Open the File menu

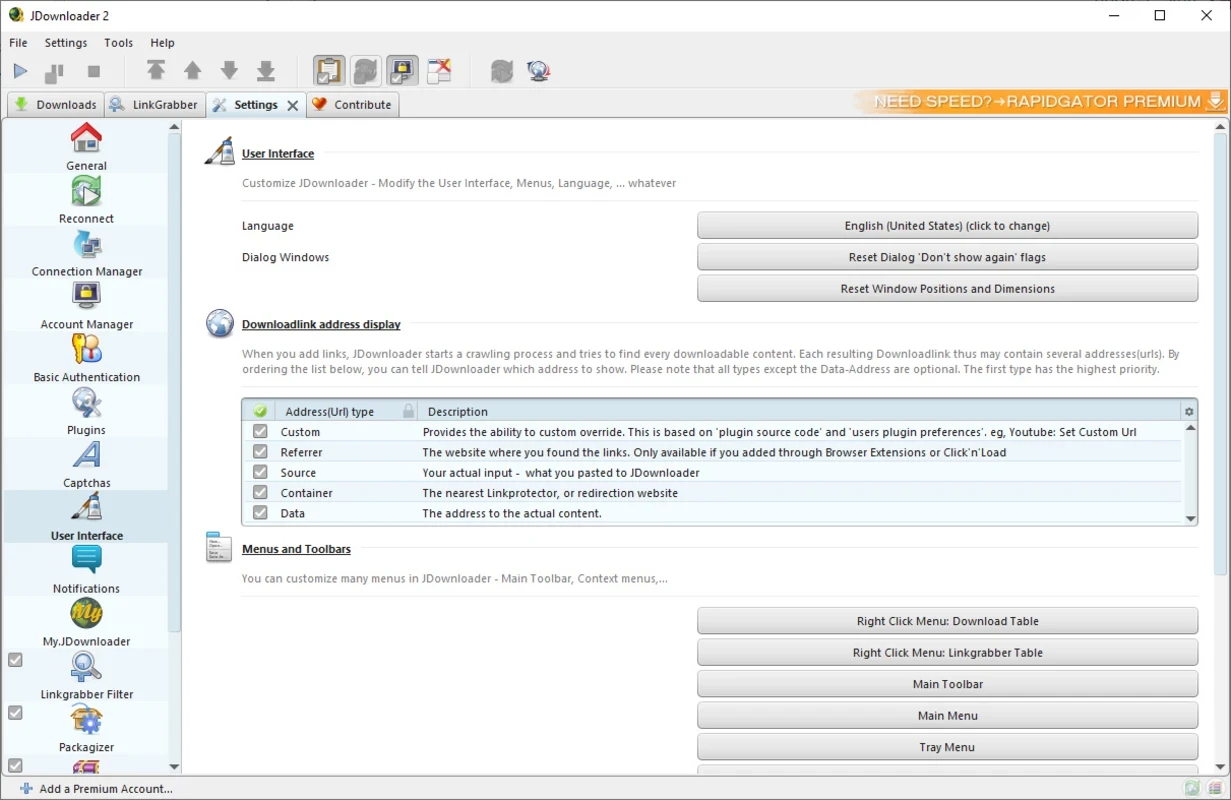pyautogui.click(x=18, y=43)
